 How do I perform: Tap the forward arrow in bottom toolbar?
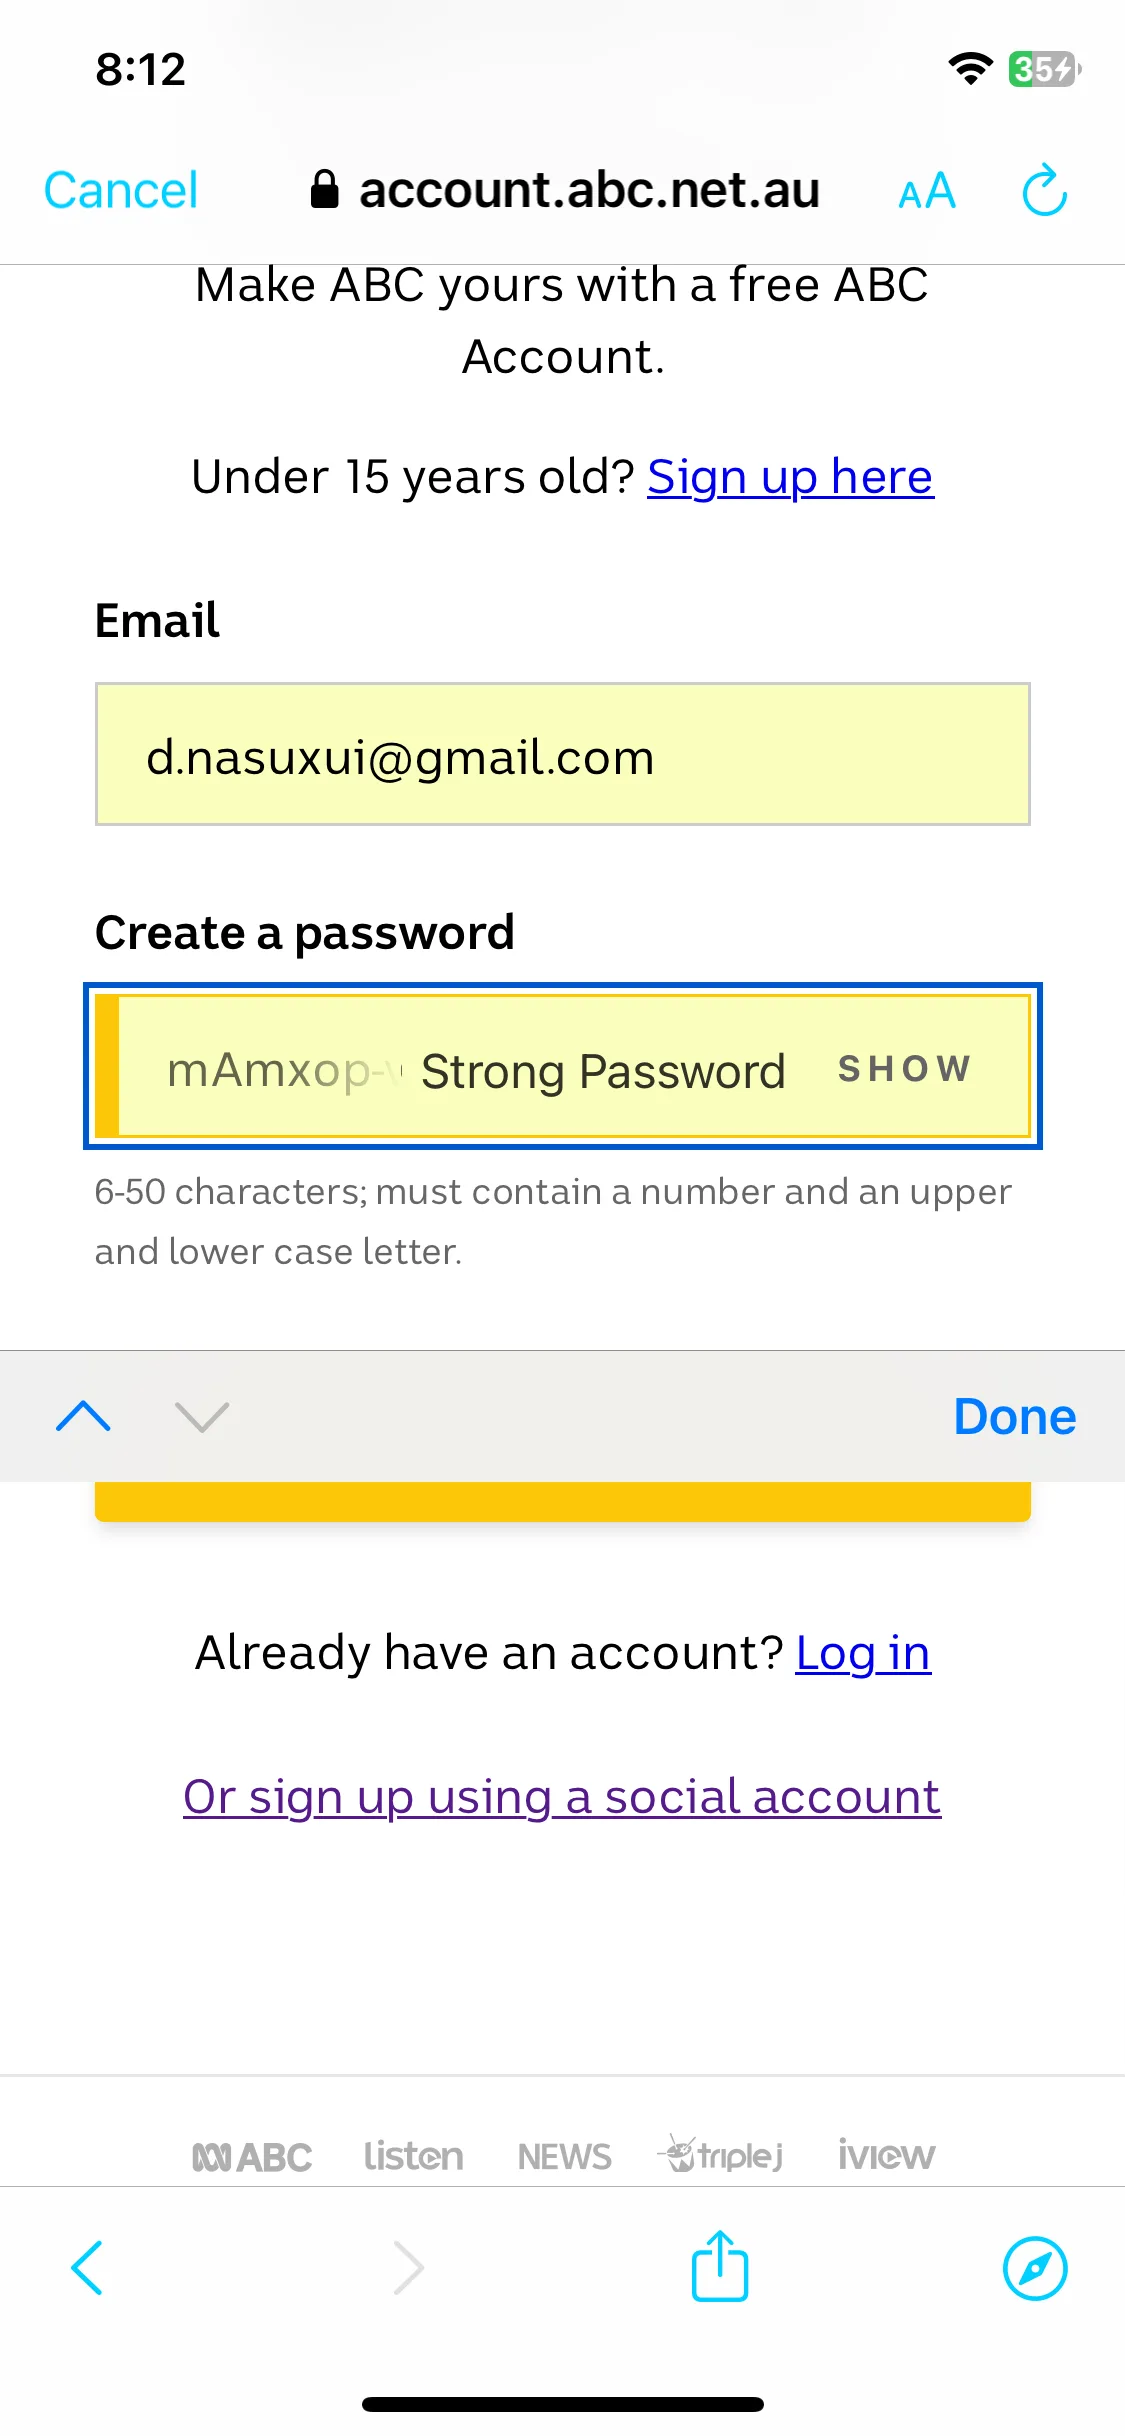click(x=408, y=2268)
